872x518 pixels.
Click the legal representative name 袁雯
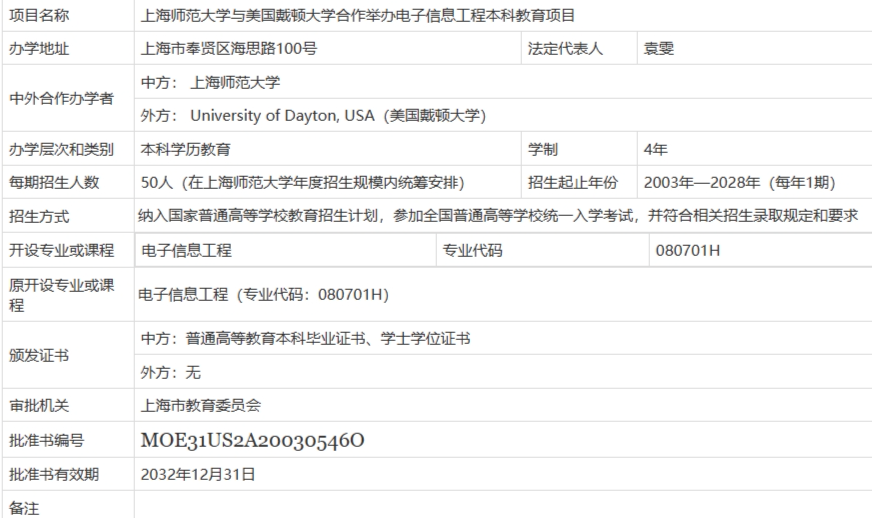[x=658, y=48]
